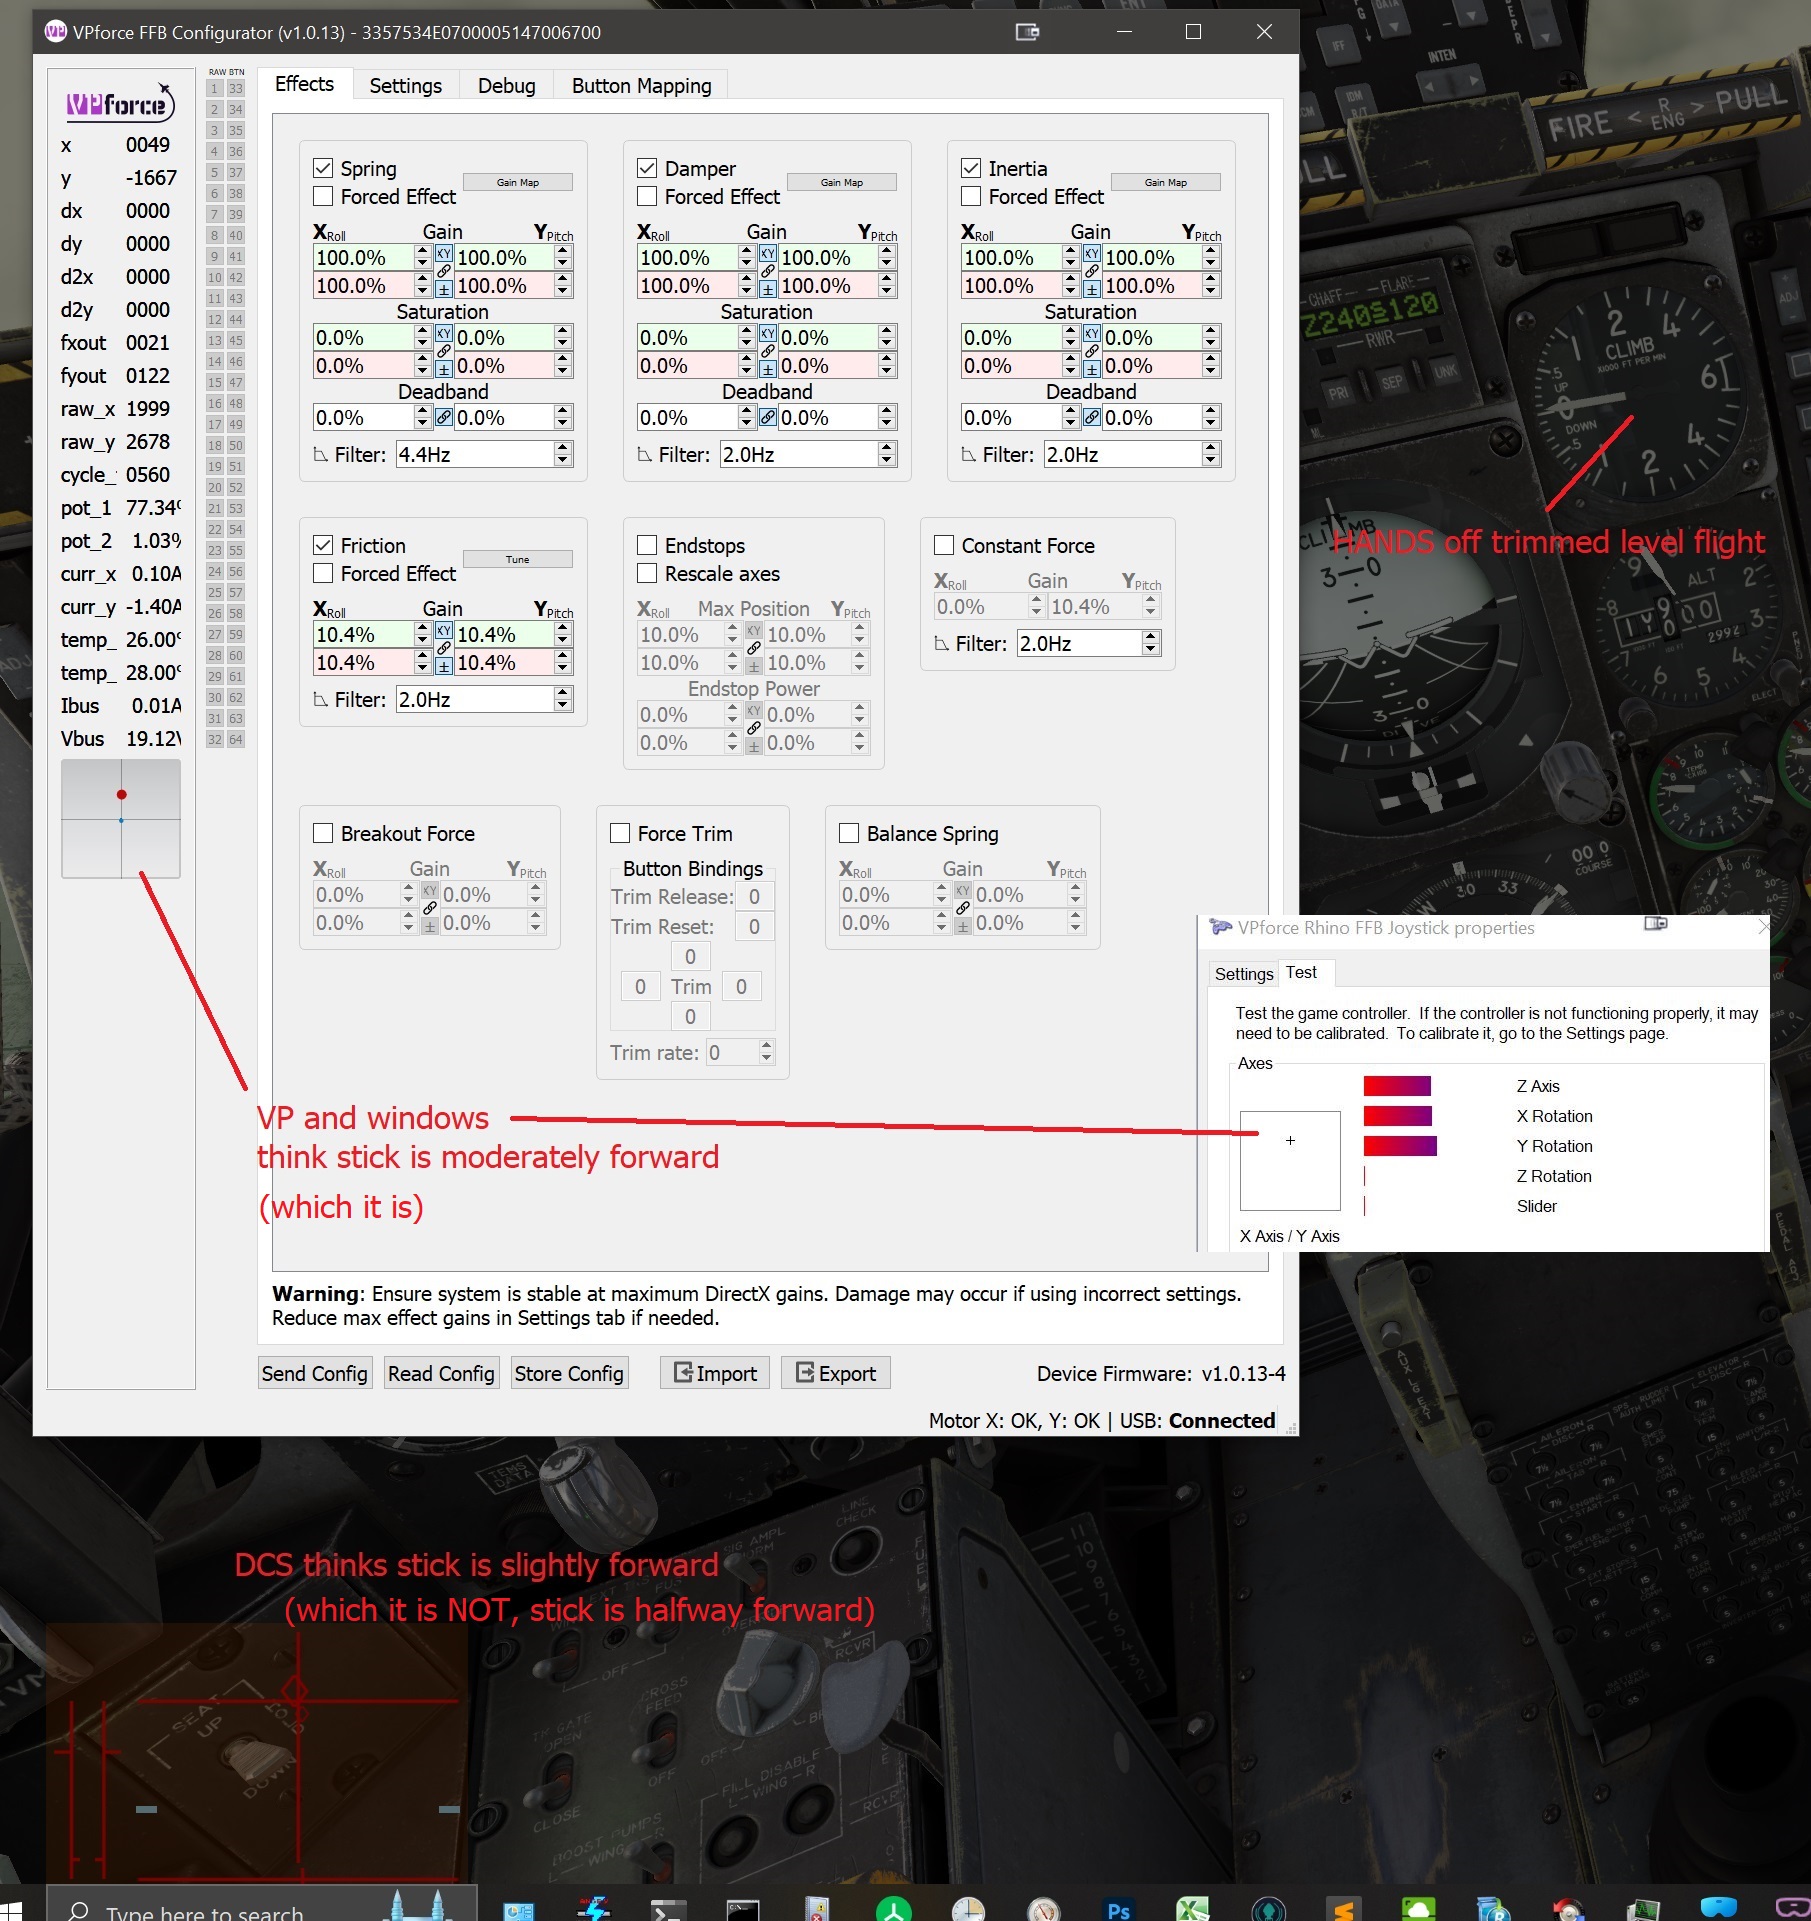Viewport: 1811px width, 1921px height.
Task: Open the Spring Gain Map
Action: 518,182
